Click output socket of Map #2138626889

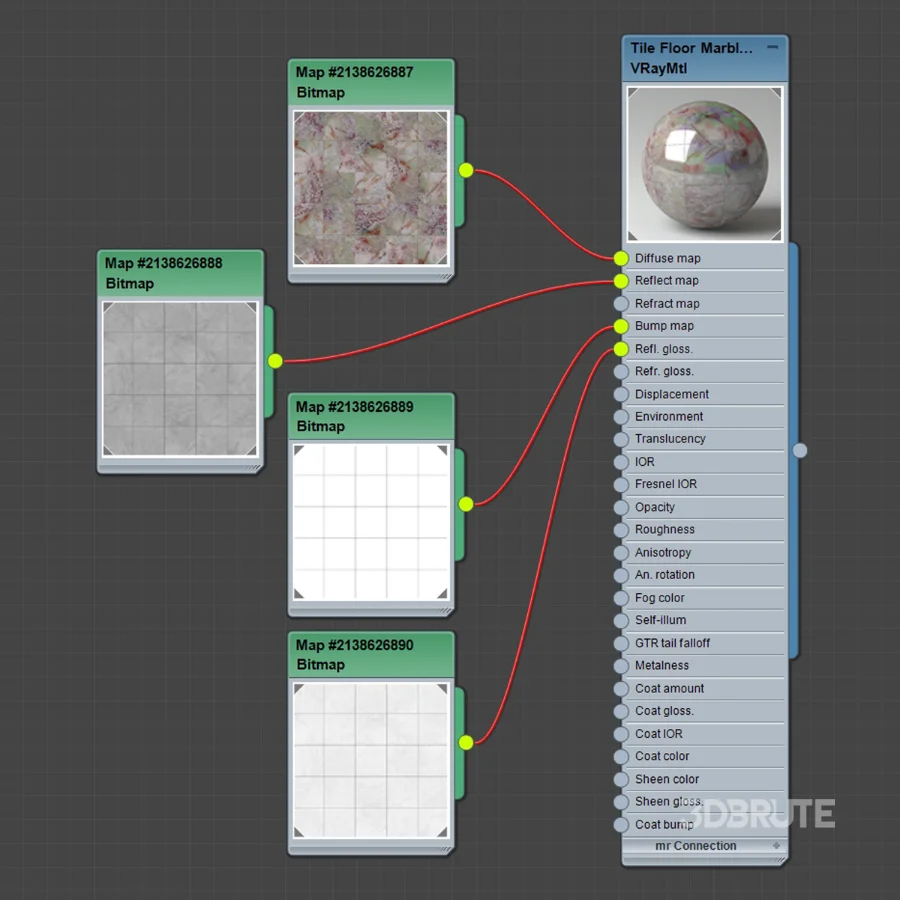pos(466,504)
